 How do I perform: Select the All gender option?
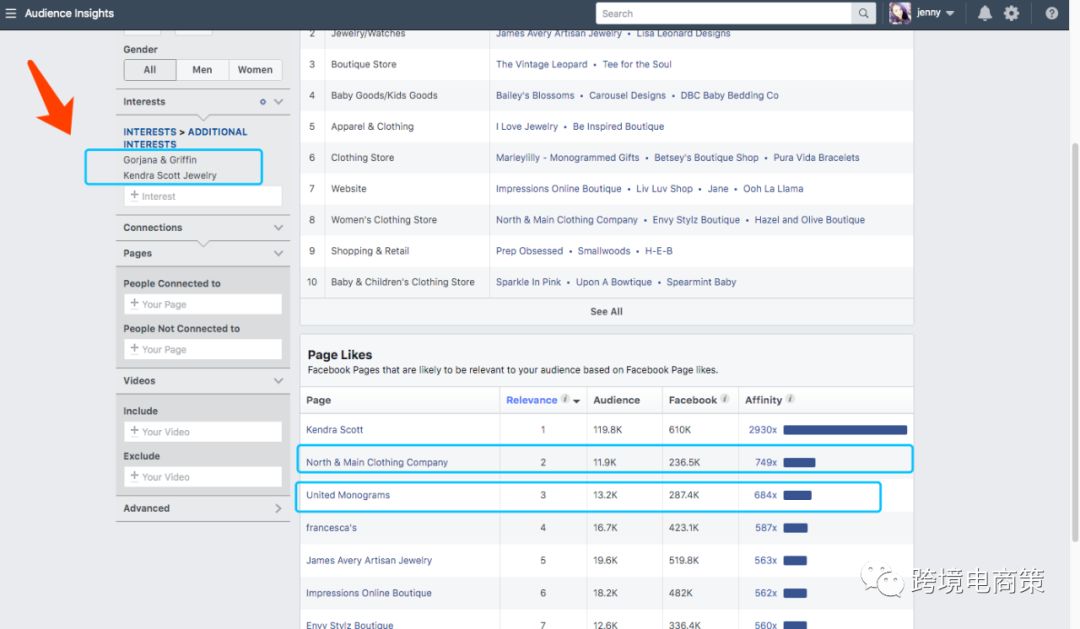(150, 70)
